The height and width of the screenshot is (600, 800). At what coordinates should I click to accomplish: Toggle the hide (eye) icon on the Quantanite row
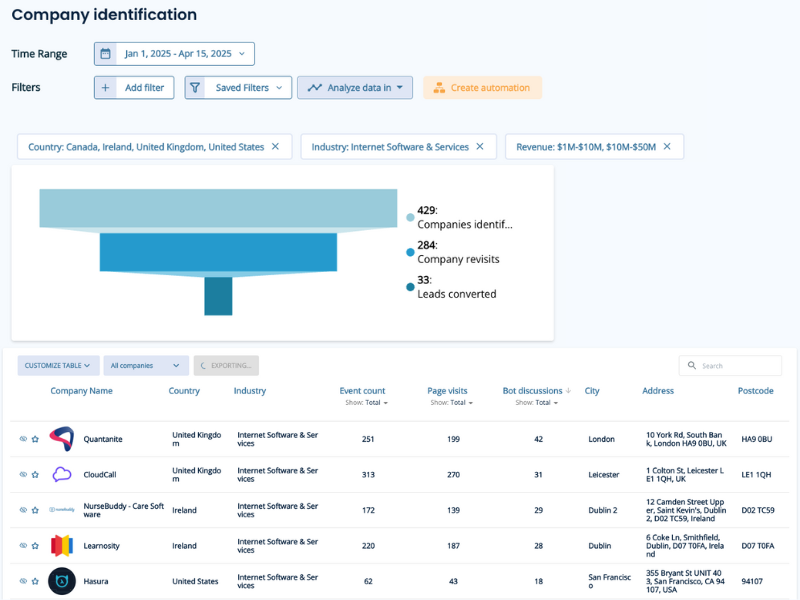(x=22, y=439)
